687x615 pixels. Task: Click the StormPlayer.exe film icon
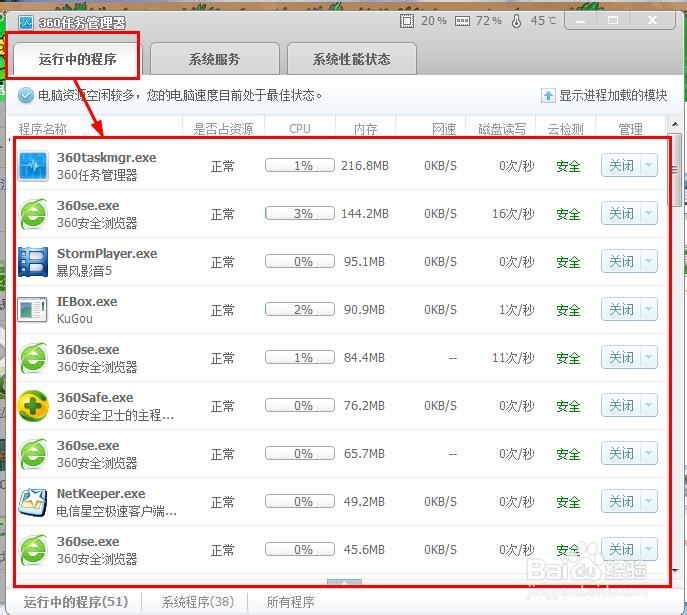coord(33,262)
